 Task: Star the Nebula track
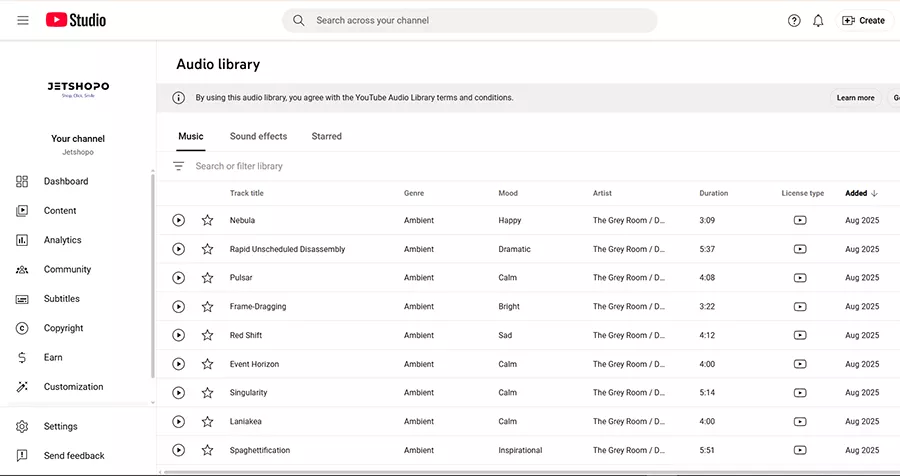pyautogui.click(x=207, y=220)
